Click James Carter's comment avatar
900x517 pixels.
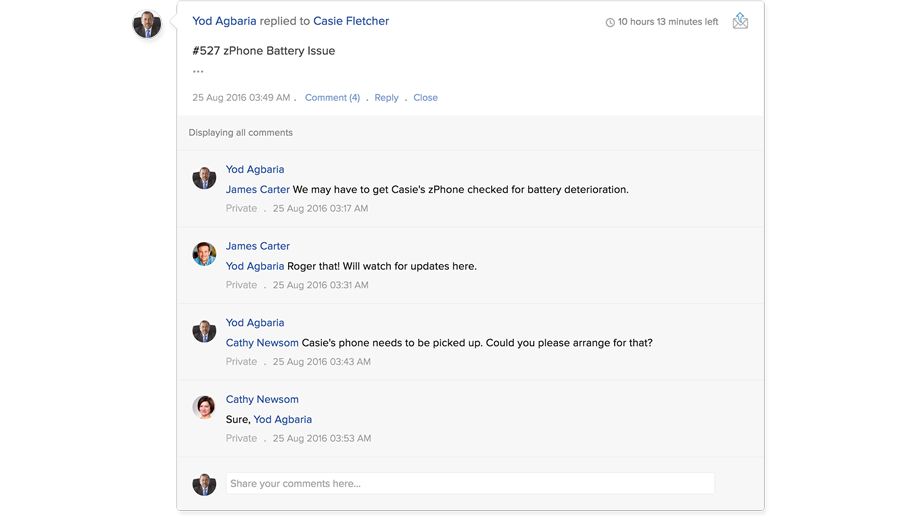click(204, 254)
